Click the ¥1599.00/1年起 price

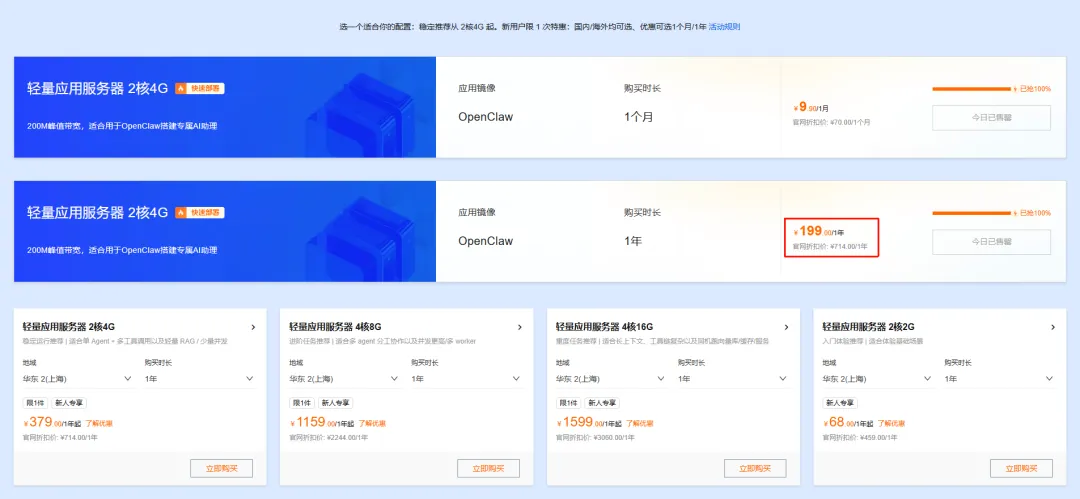pos(588,423)
